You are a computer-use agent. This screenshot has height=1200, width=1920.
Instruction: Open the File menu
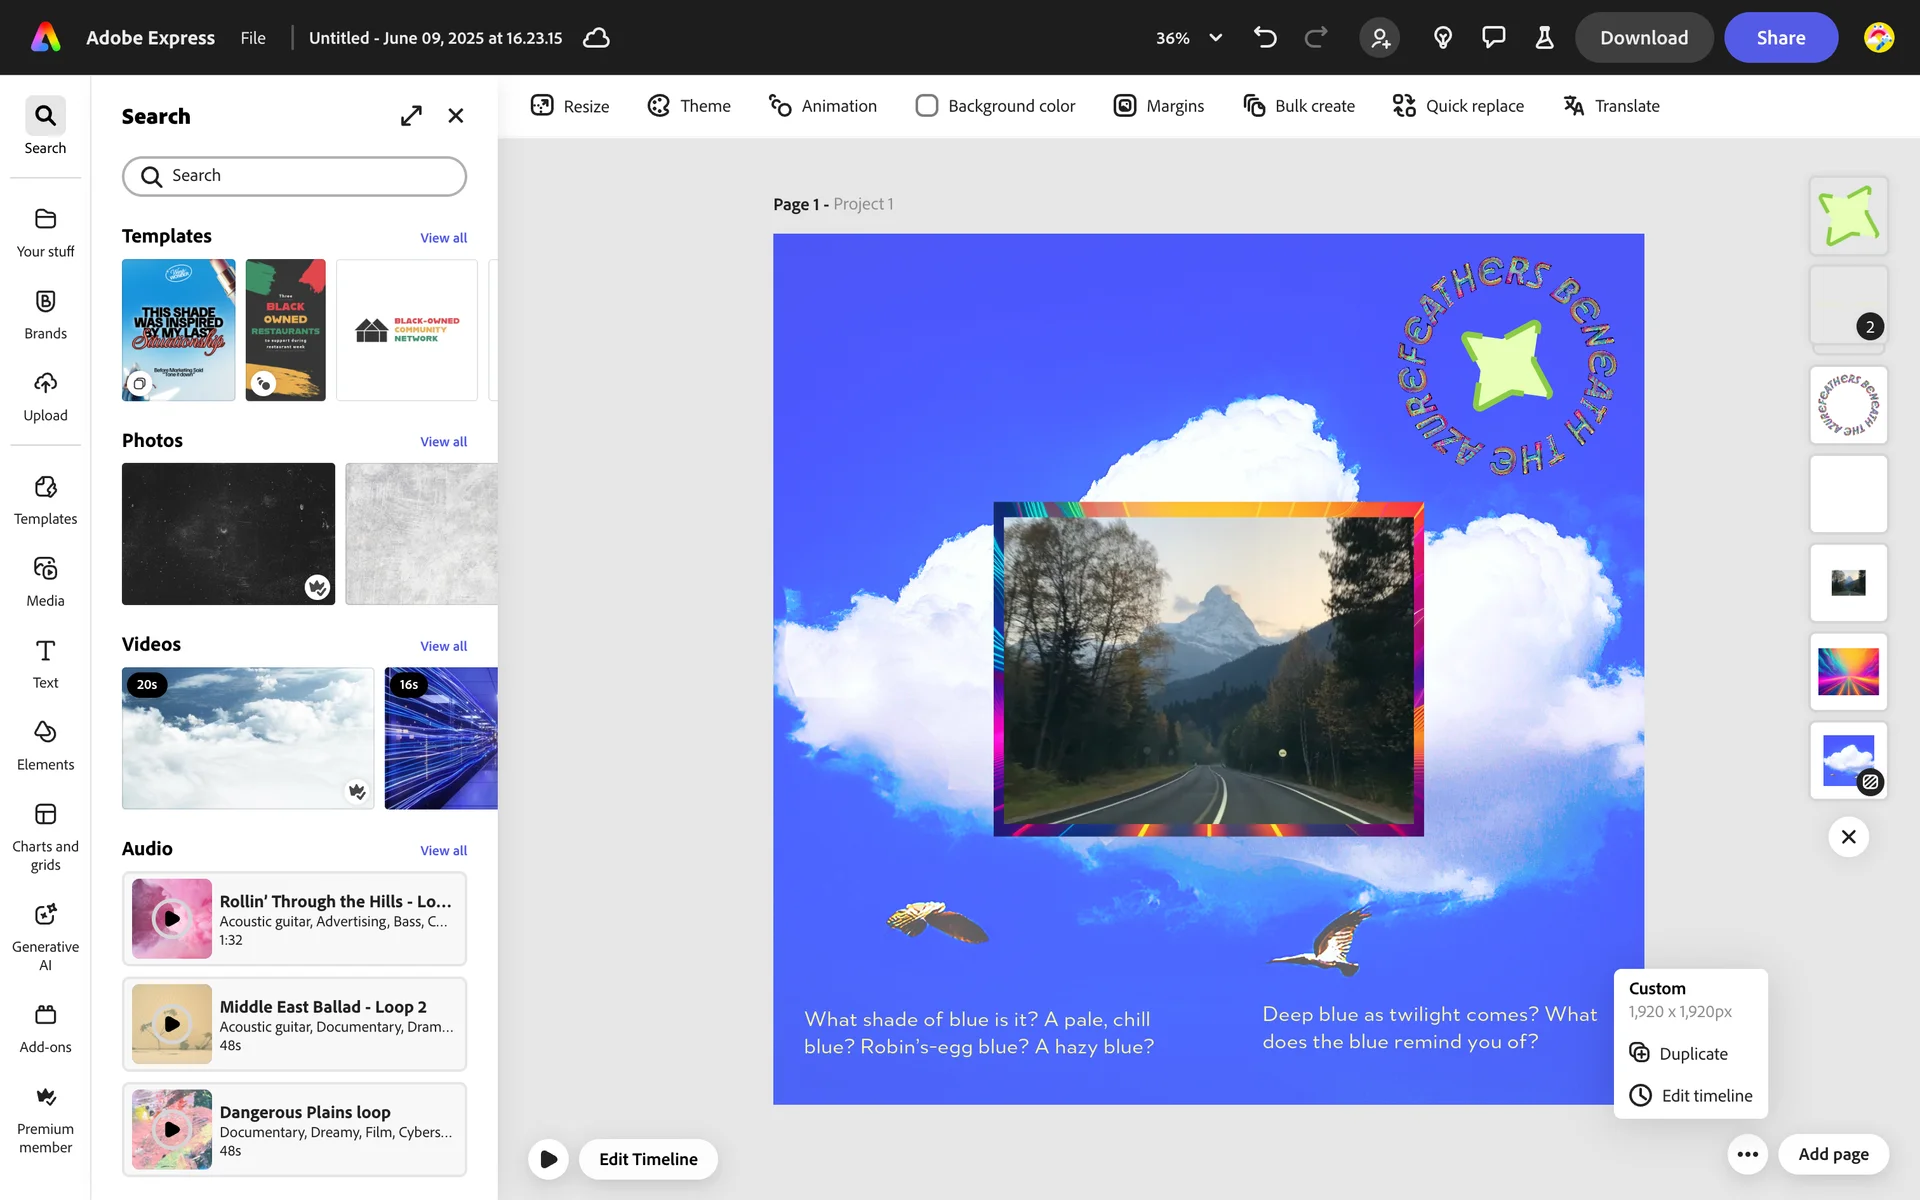[253, 38]
